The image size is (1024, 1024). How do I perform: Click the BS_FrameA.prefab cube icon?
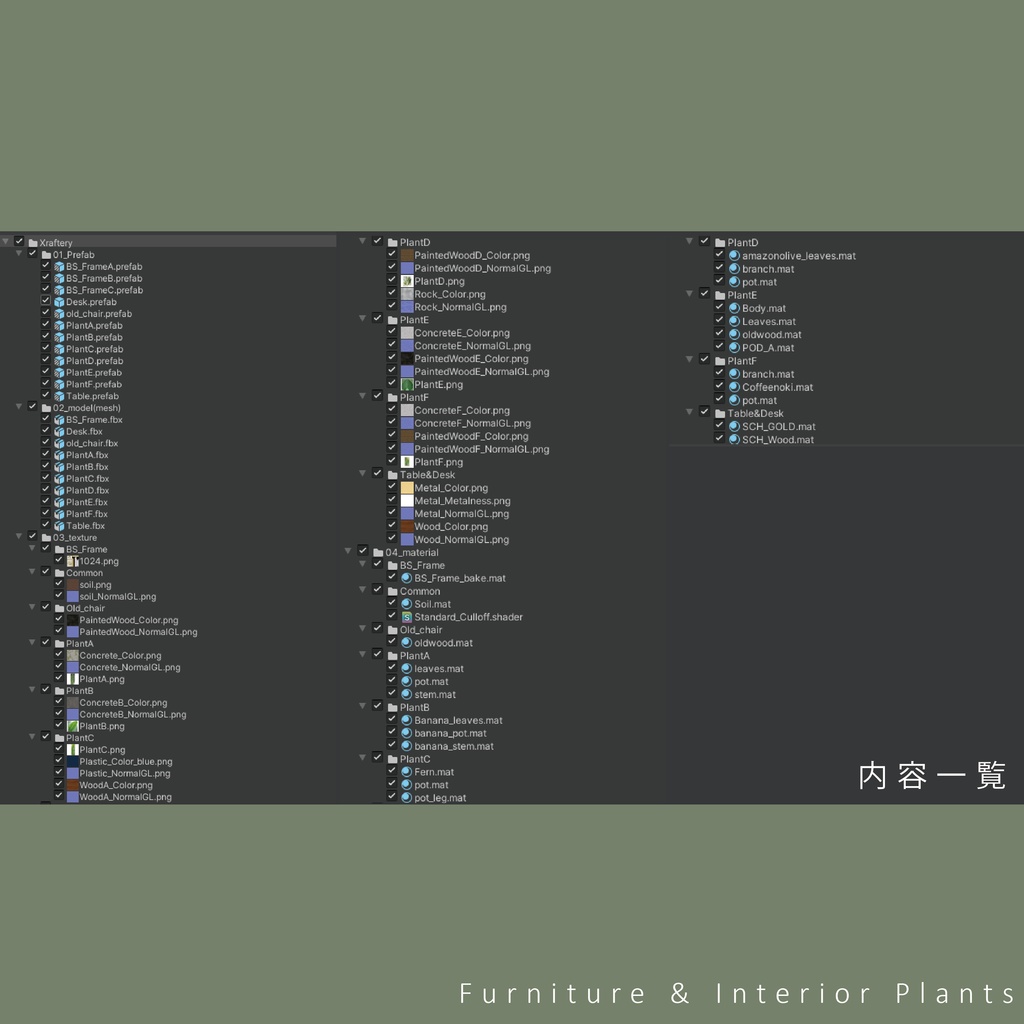59,266
